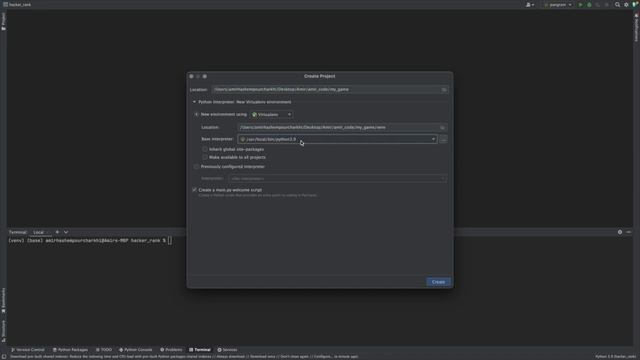Collapse the Python Interpreter section
This screenshot has width=640, height=360.
[x=194, y=102]
